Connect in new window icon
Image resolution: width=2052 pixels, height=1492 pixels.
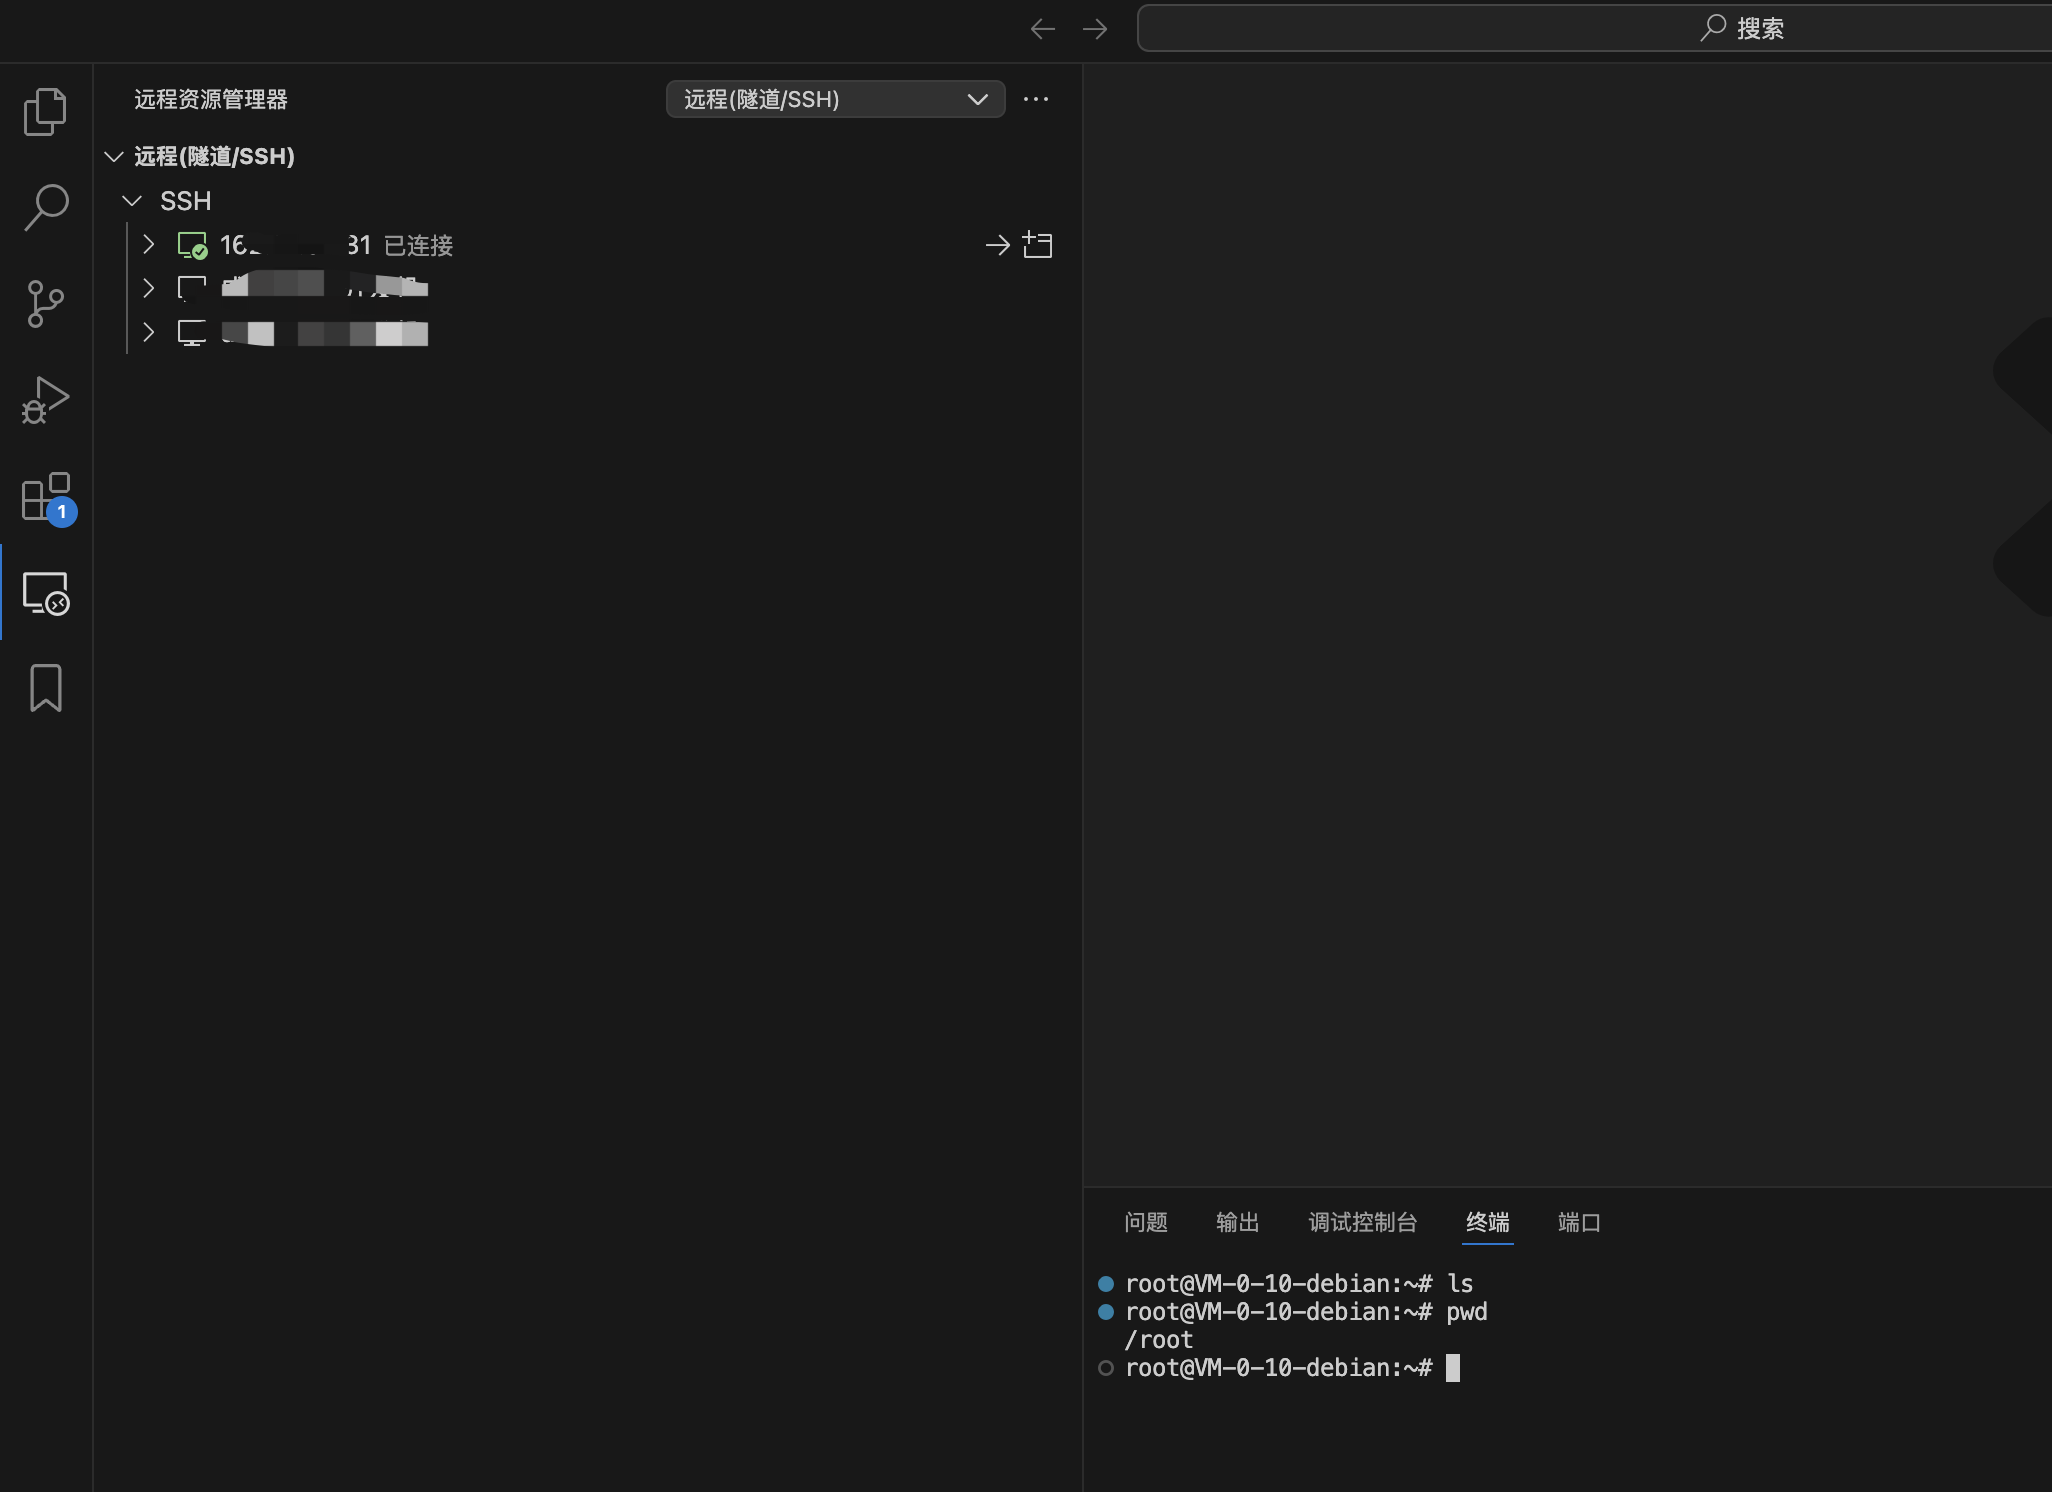pyautogui.click(x=1038, y=245)
